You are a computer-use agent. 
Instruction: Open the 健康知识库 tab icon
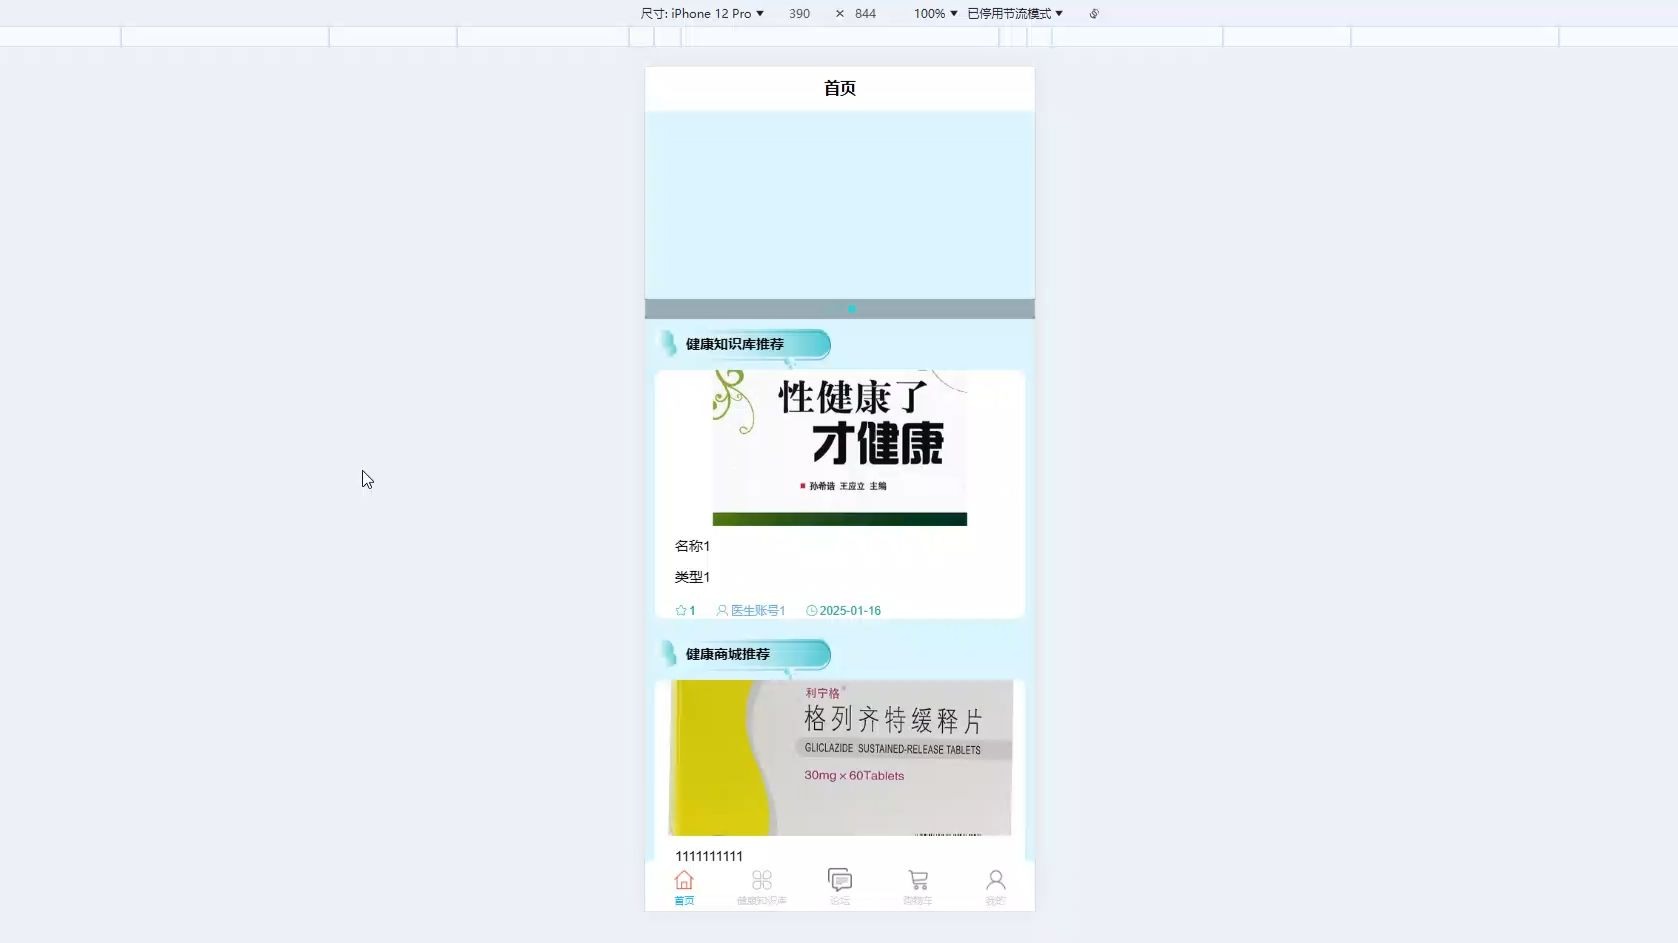[762, 880]
